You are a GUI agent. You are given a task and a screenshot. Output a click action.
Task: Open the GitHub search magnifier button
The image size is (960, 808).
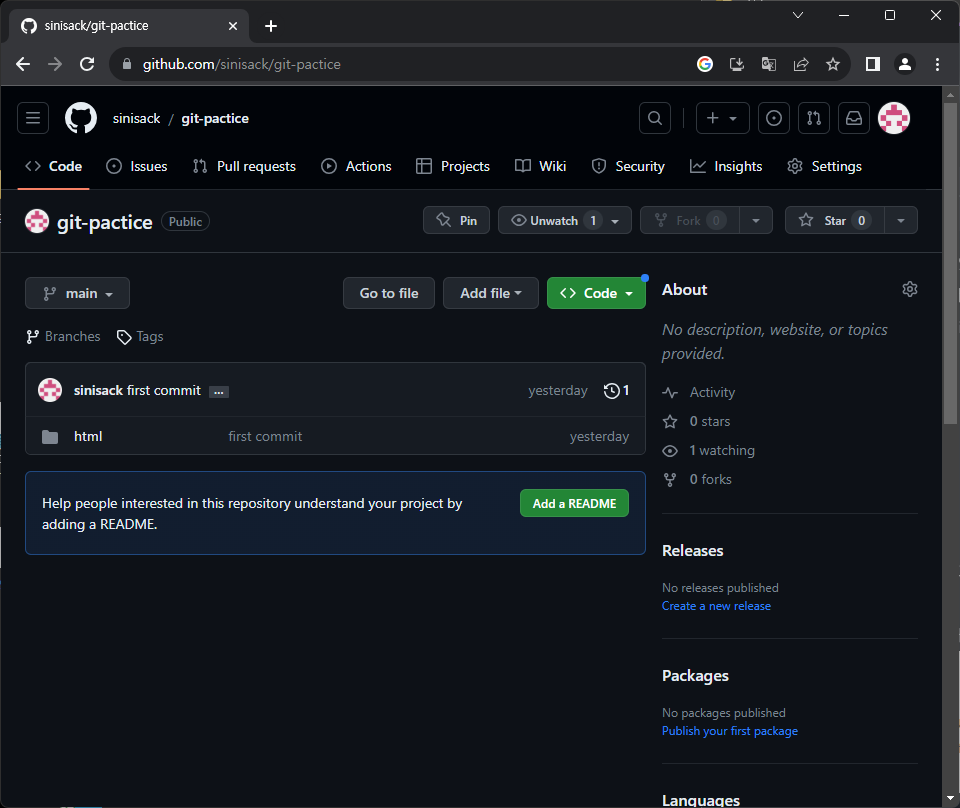pos(654,118)
